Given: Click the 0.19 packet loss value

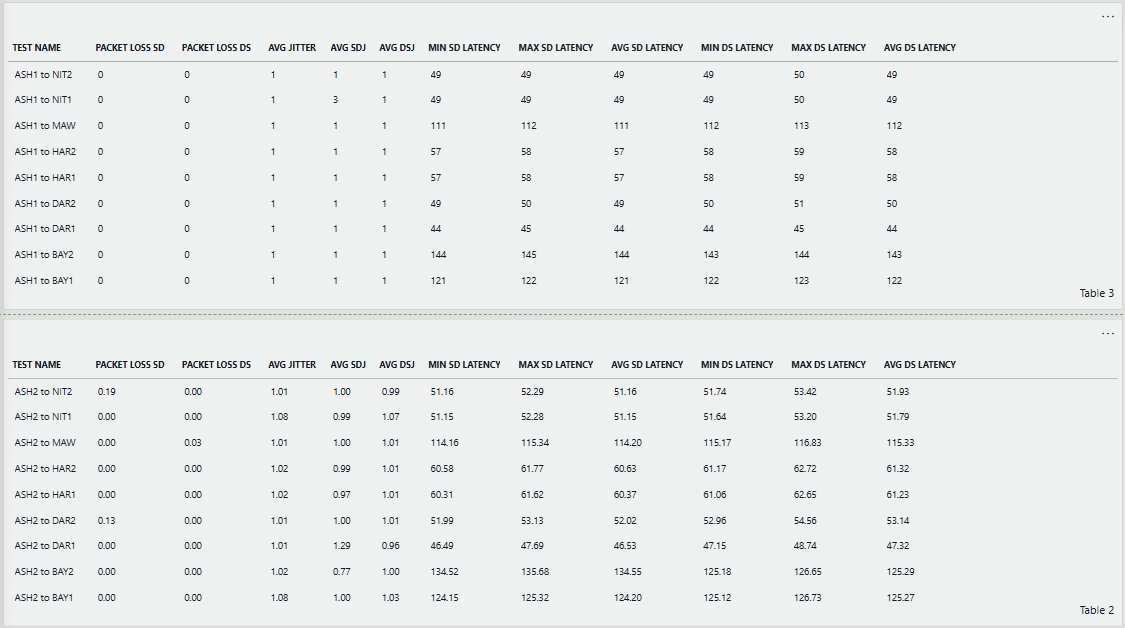Looking at the screenshot, I should 106,391.
